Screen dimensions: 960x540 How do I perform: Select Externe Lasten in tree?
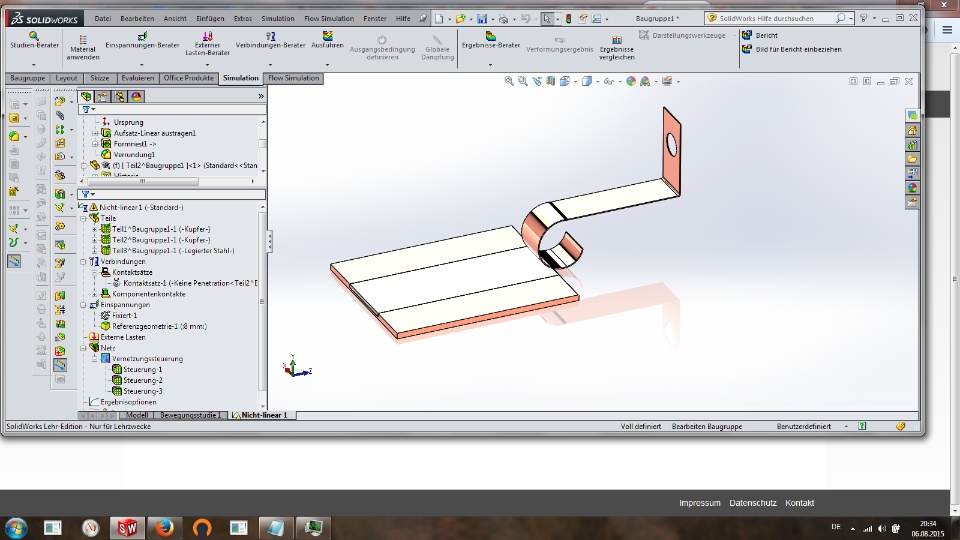[117, 337]
